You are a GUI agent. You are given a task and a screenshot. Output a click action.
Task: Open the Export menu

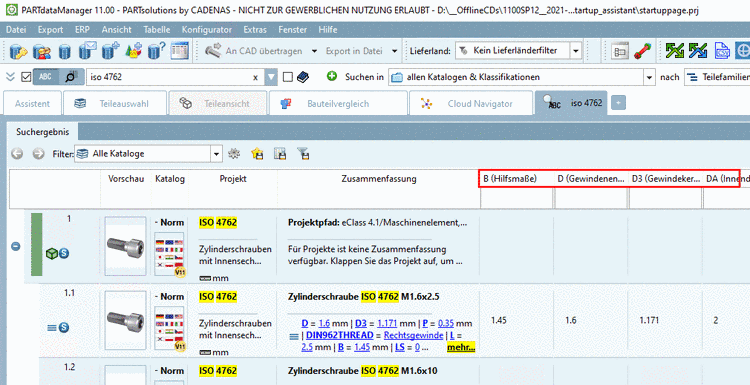(x=50, y=30)
